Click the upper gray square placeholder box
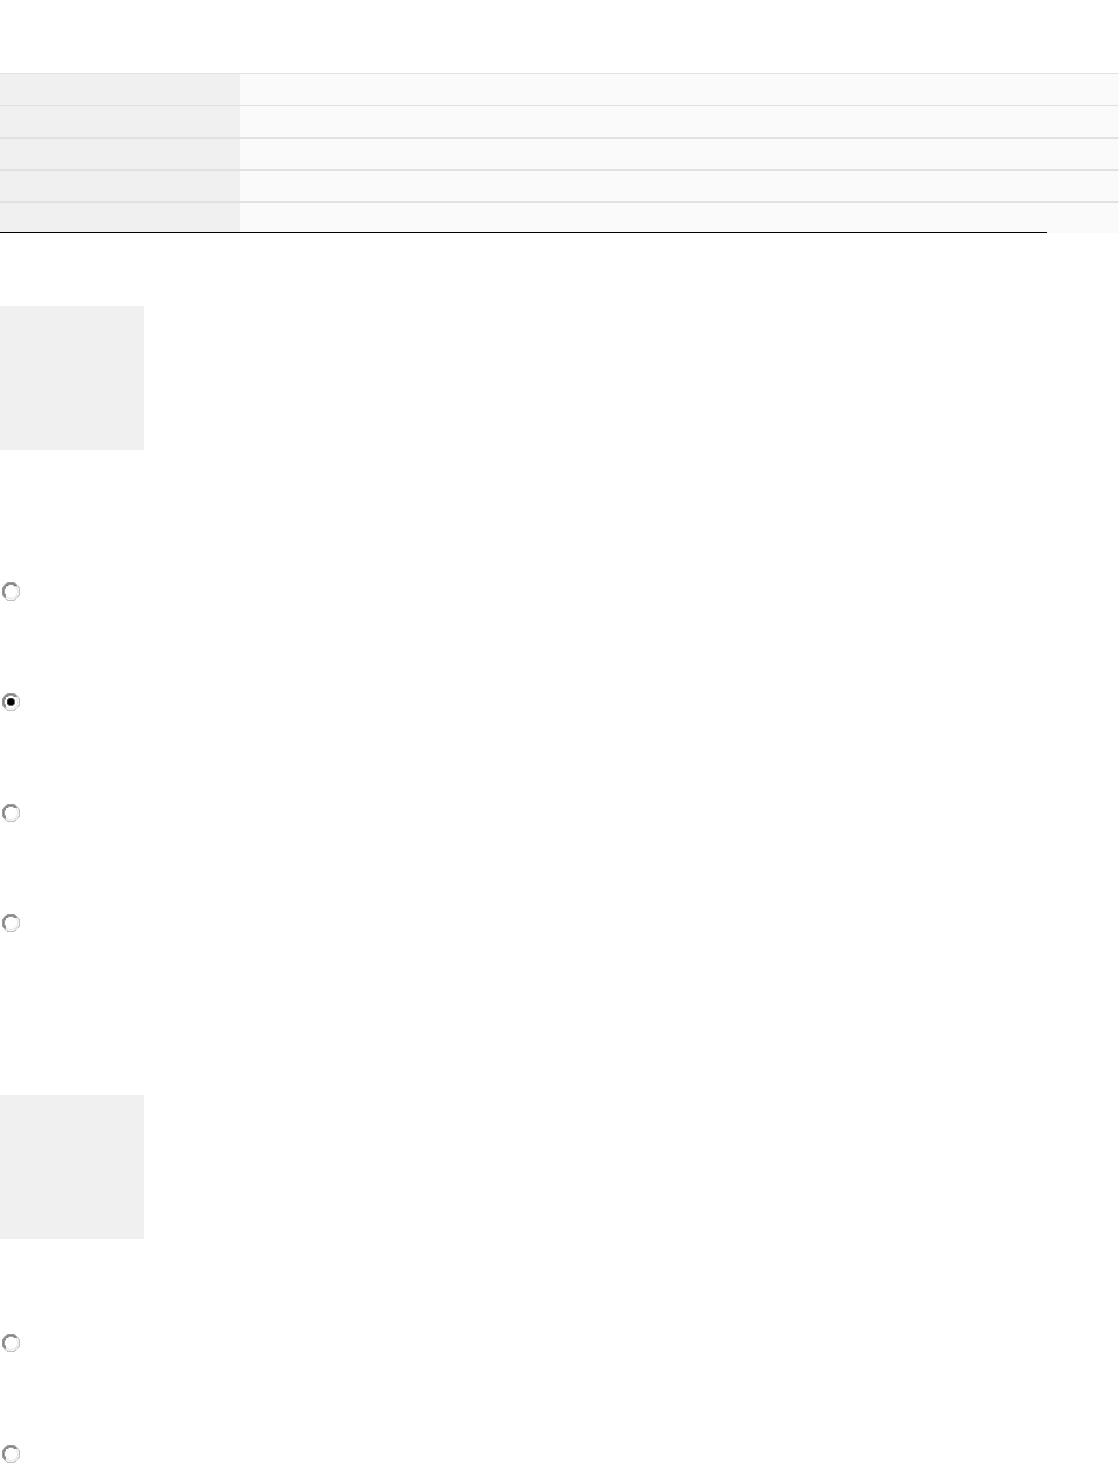Image resolution: width=1119 pixels, height=1470 pixels. tap(72, 377)
